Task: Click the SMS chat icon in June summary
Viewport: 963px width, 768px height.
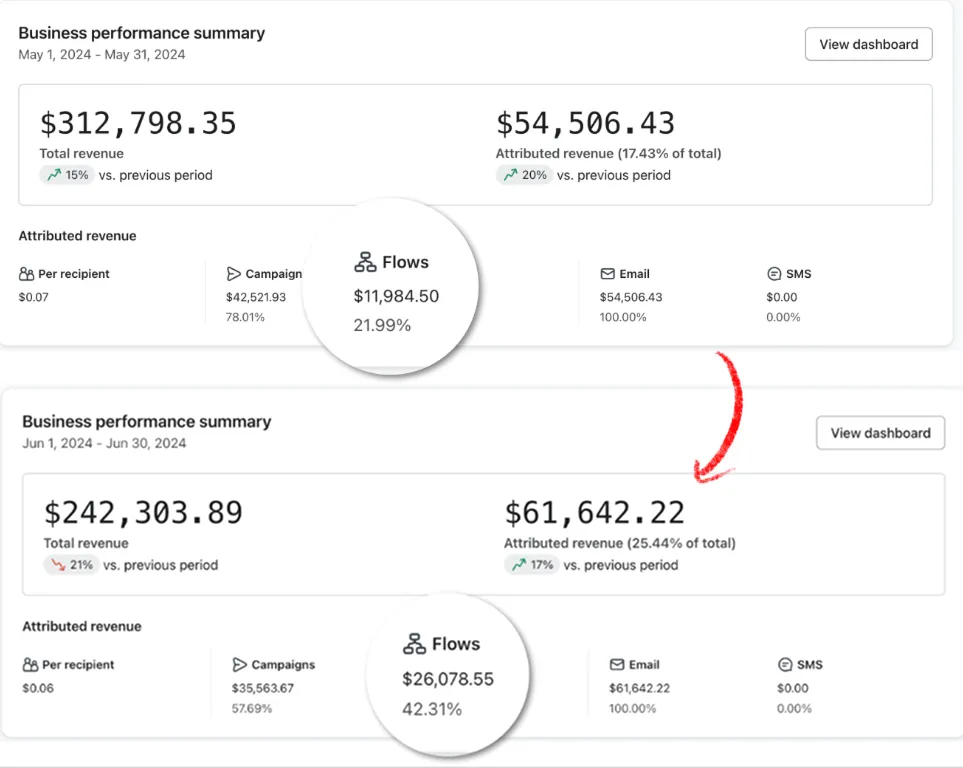Action: click(x=785, y=664)
